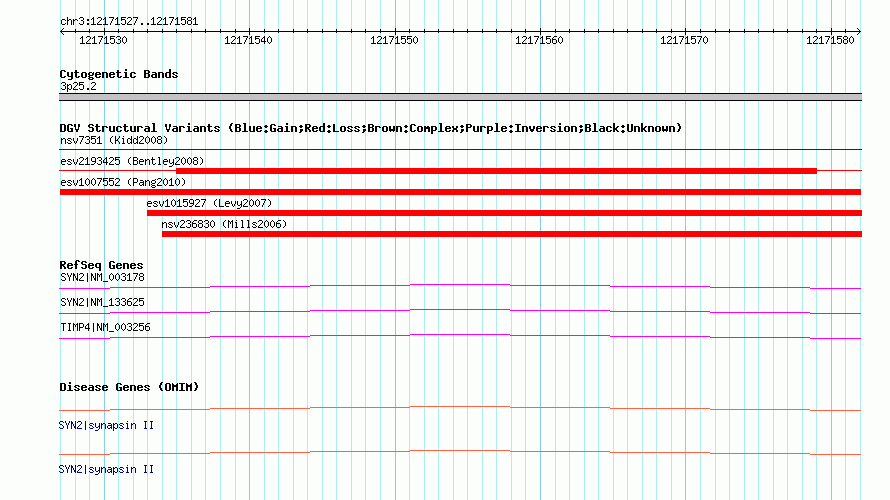Select the Cytogenetic Bands track title
890x500 pixels.
coord(119,74)
